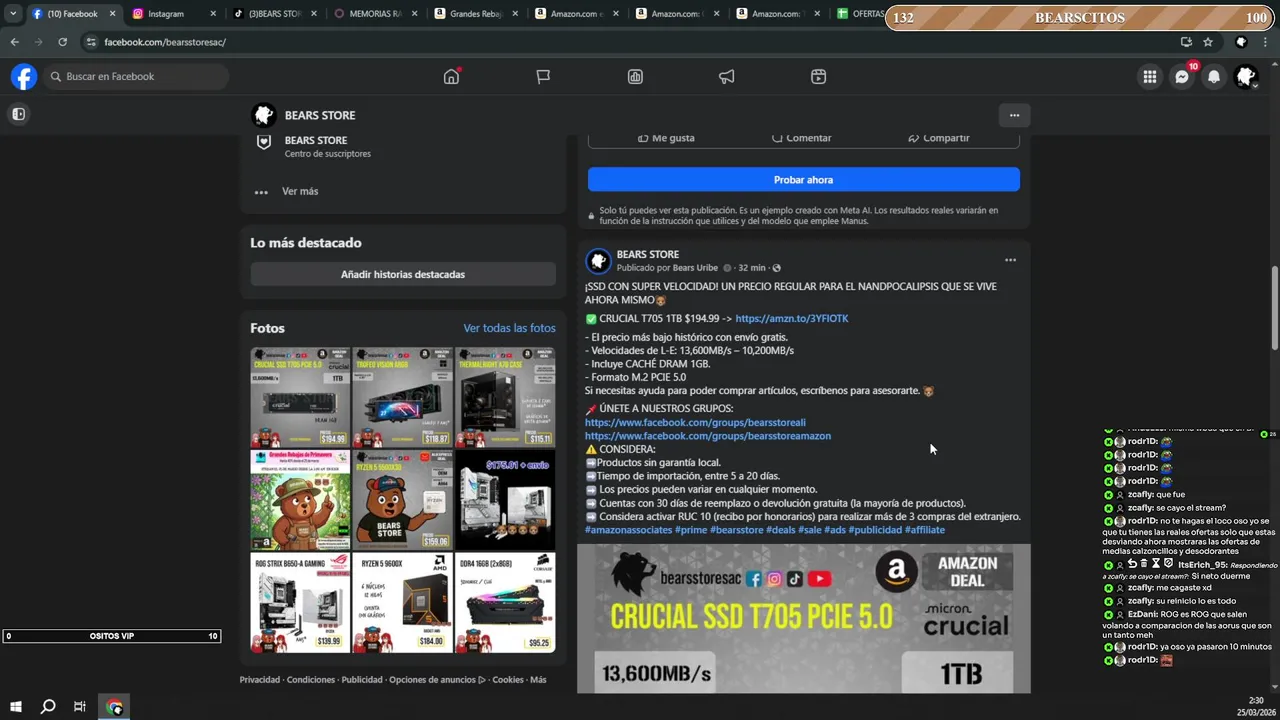Open the Windows Start menu
Screen dimensions: 1280x720
pos(16,707)
